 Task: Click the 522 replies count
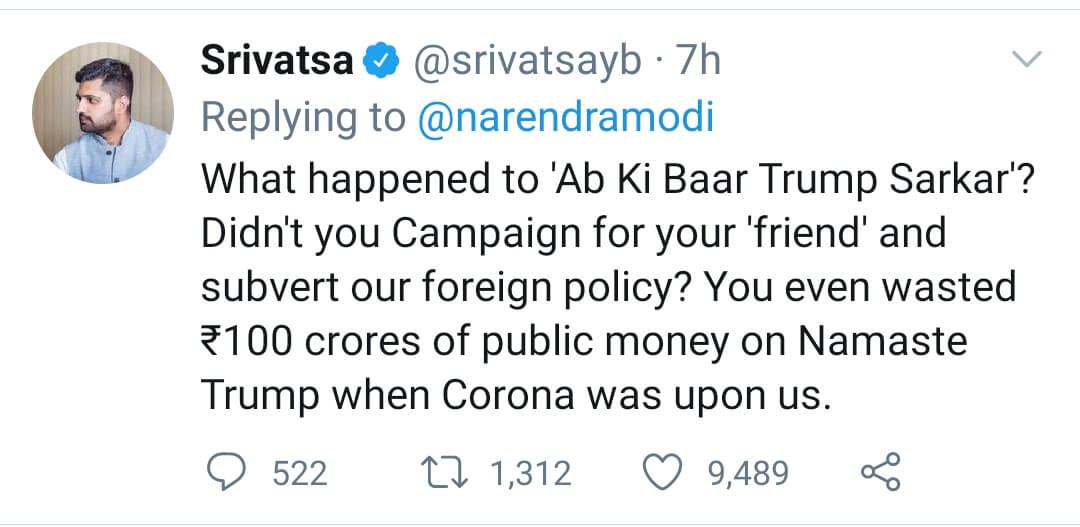[x=300, y=473]
